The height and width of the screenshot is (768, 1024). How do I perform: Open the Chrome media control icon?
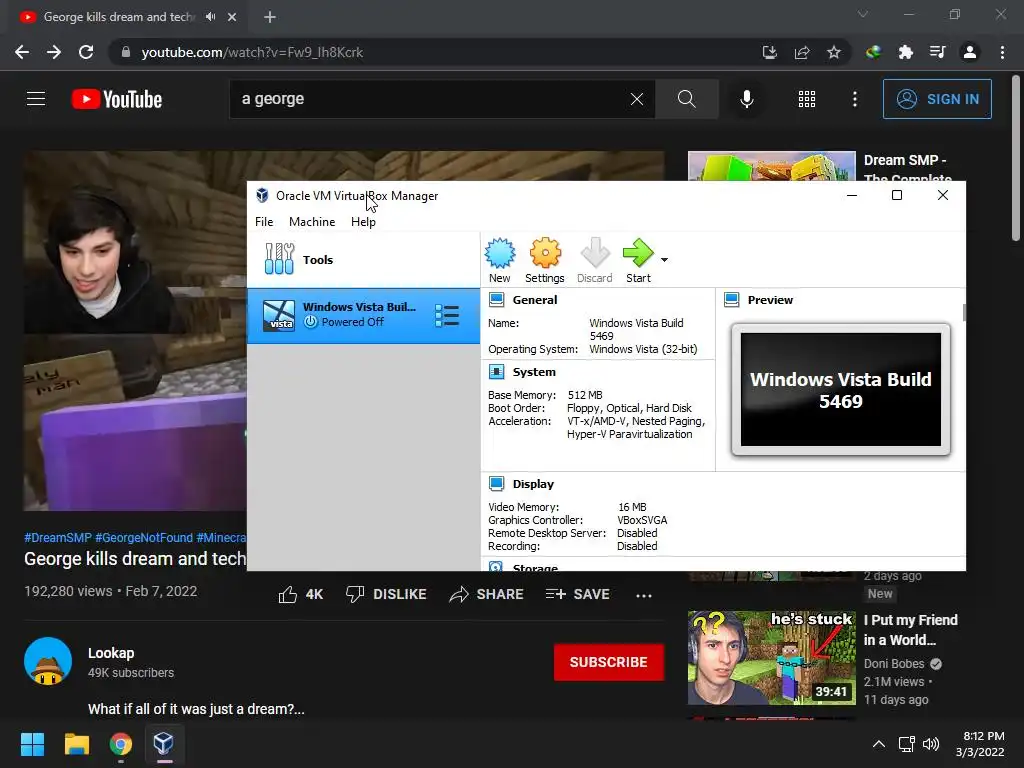[x=938, y=52]
